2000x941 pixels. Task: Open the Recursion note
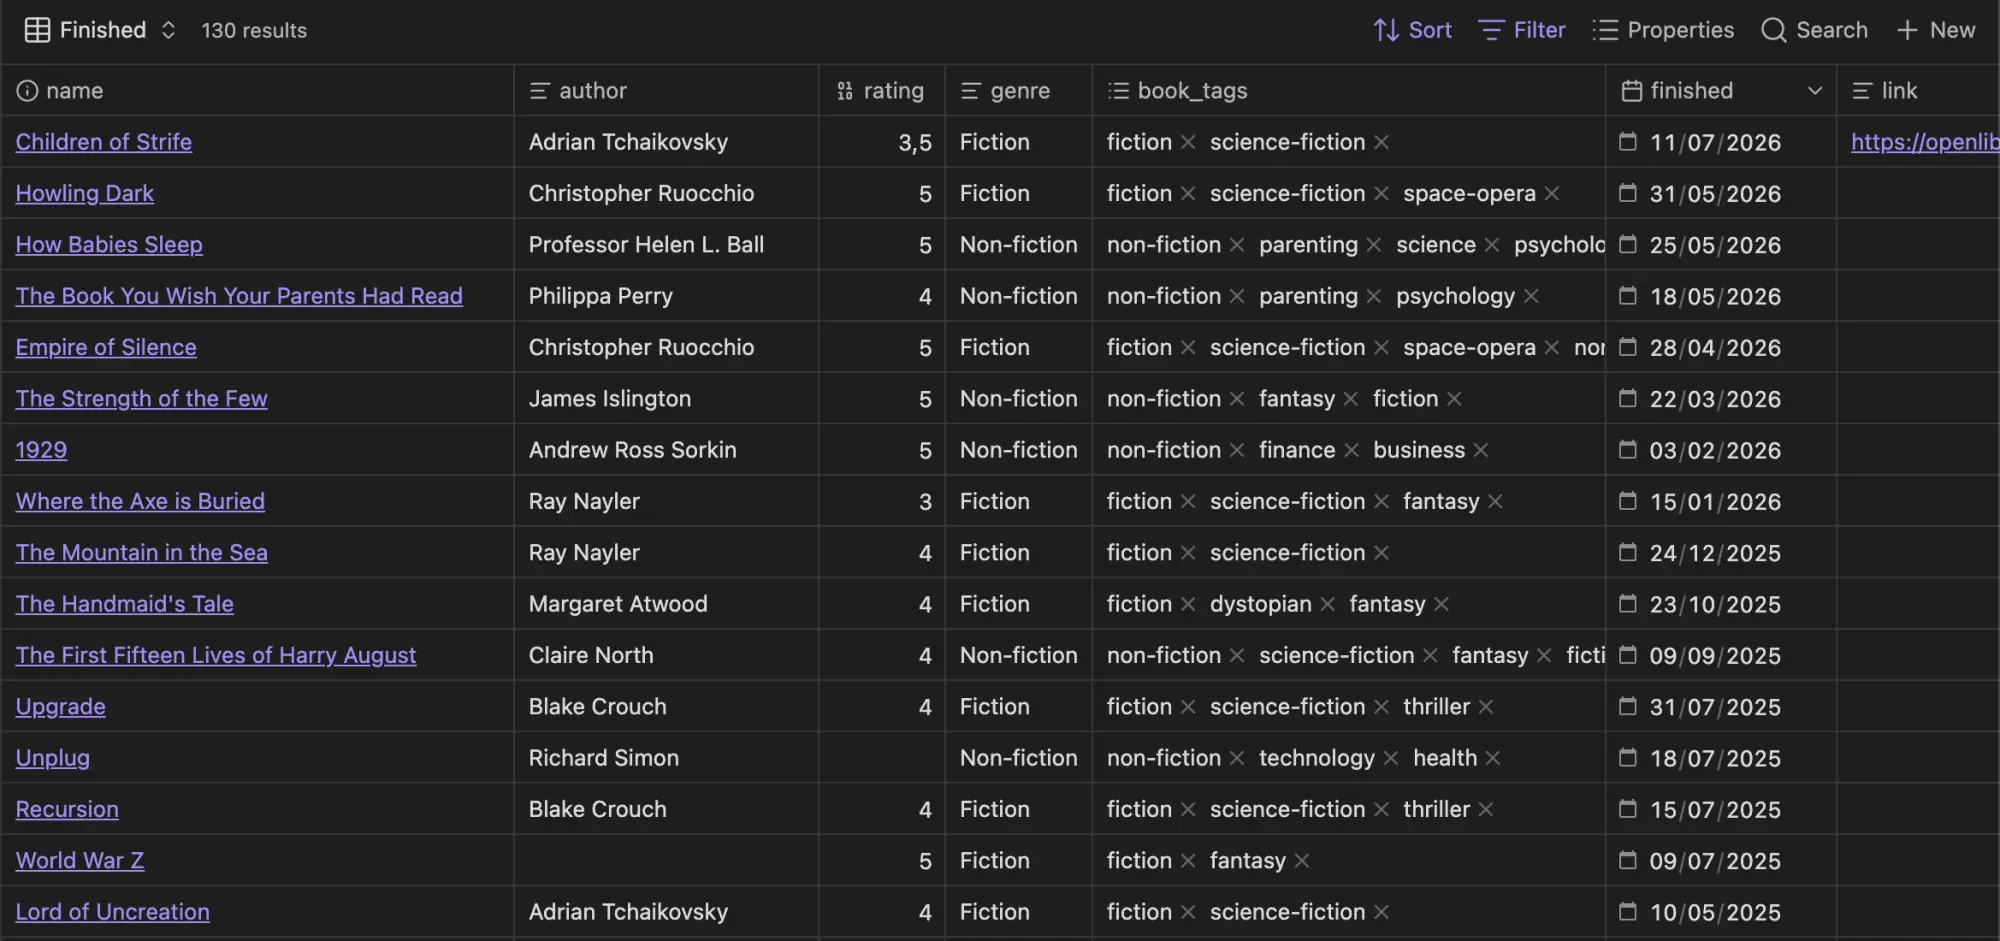[x=67, y=809]
